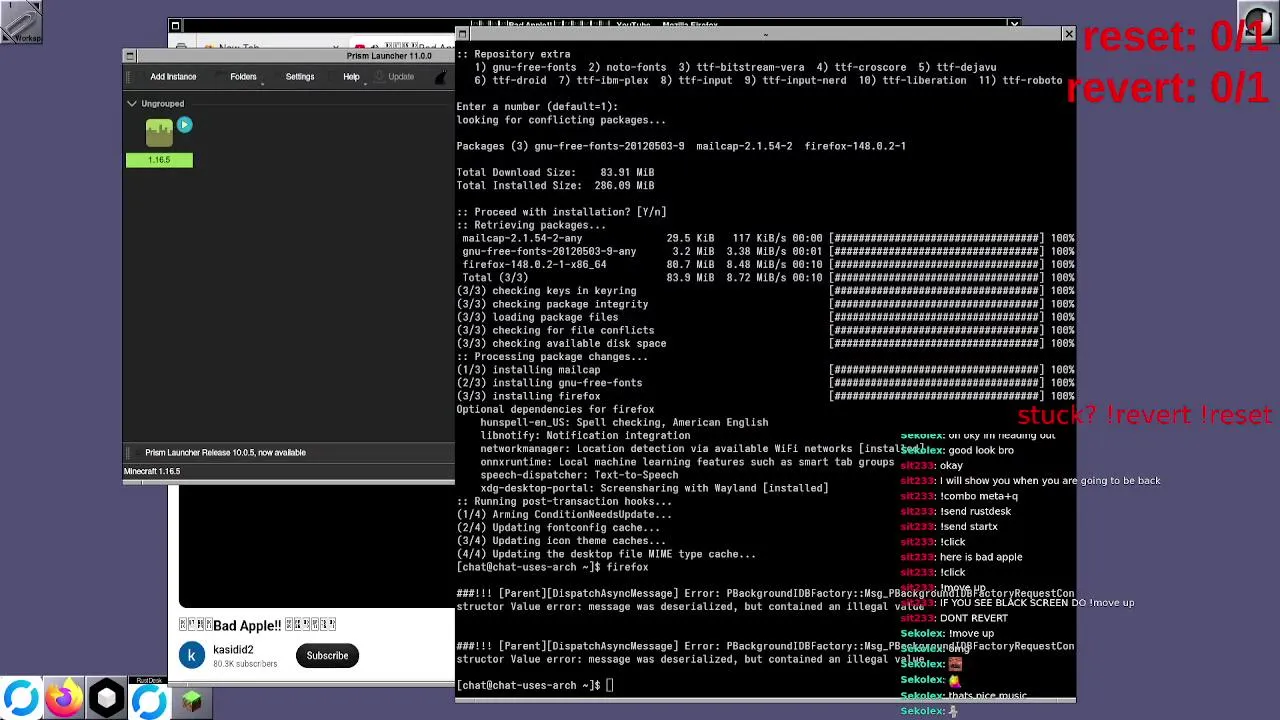Click the 1.16.5 instance name label
Screen dimensions: 1280x720
pos(159,159)
